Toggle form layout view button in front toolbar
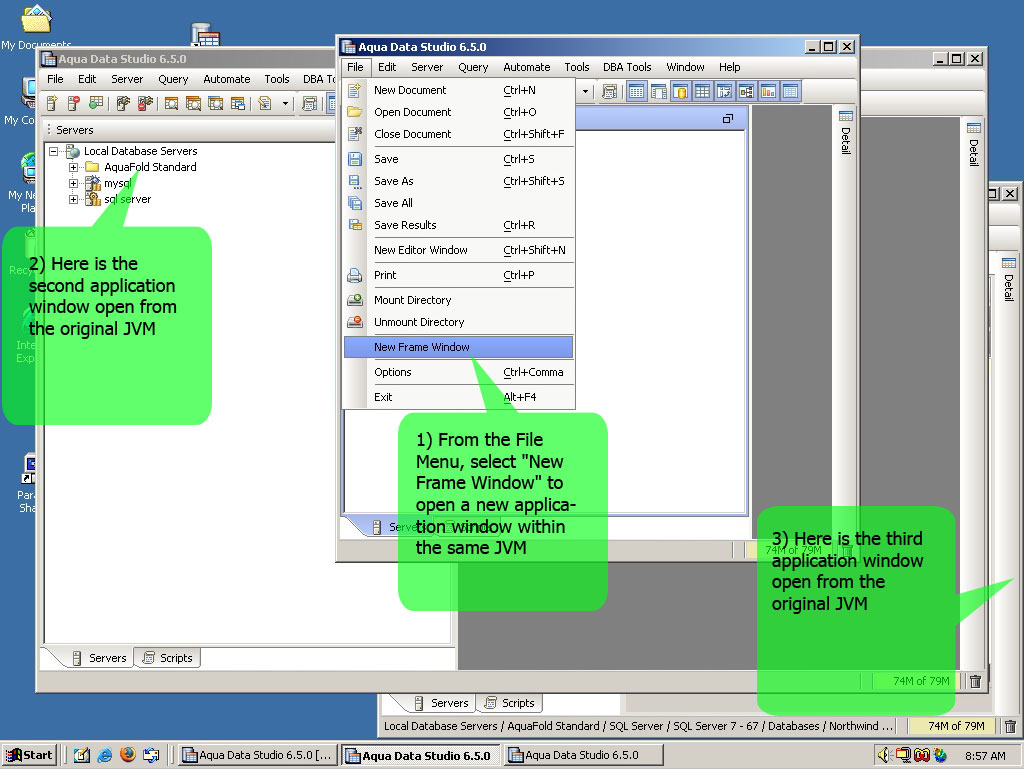Viewport: 1024px width, 769px height. click(658, 91)
